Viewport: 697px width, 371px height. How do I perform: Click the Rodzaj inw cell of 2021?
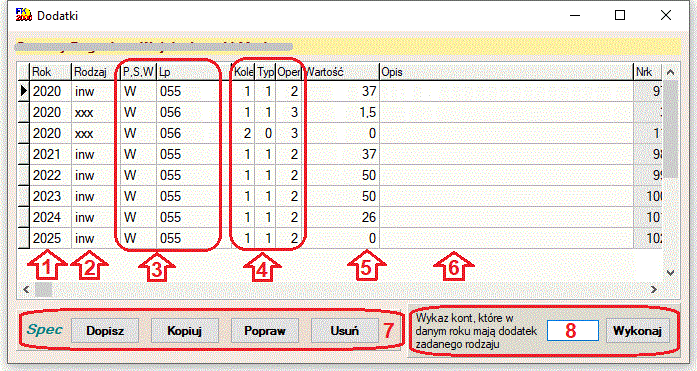96,155
